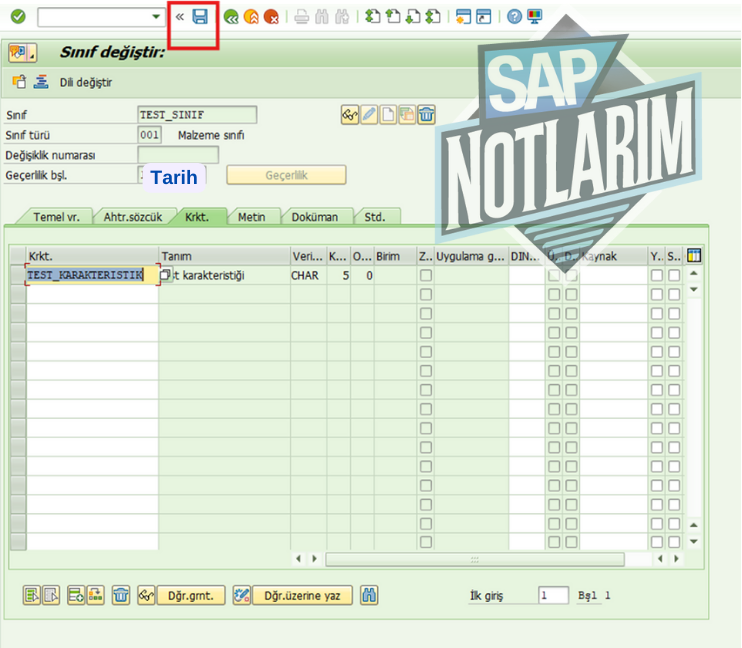Open the command field dropdown arrow
The height and width of the screenshot is (648, 742).
coord(156,17)
